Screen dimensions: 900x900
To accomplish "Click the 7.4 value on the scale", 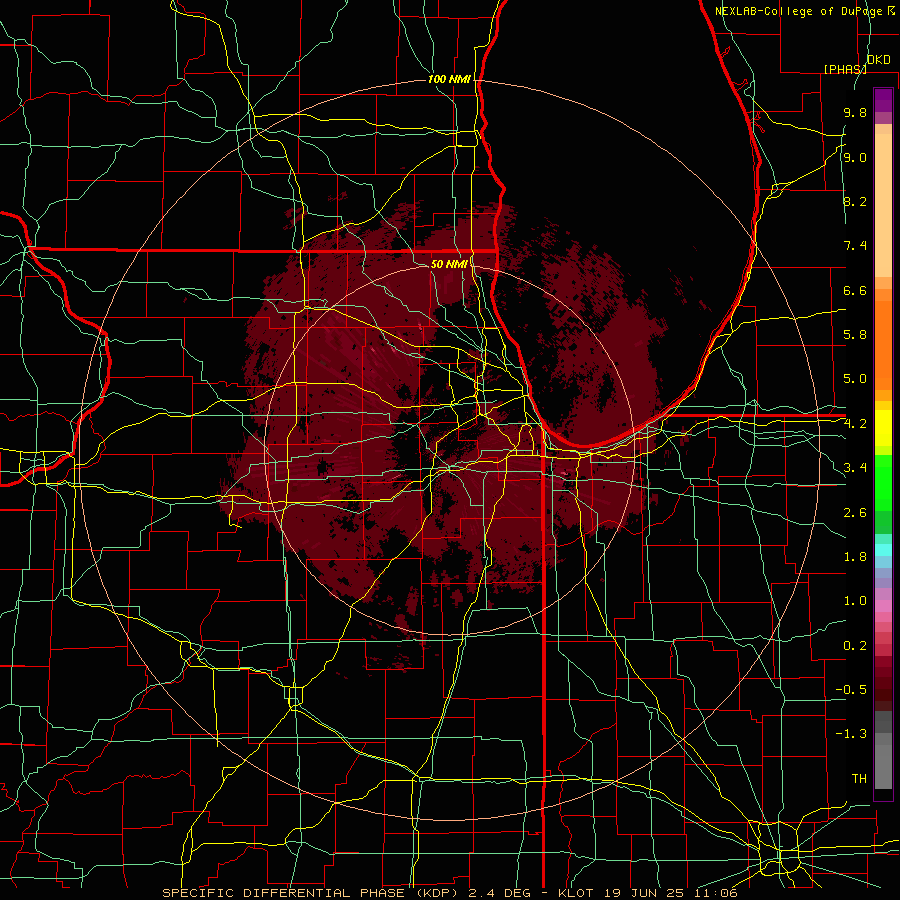I will [x=855, y=246].
